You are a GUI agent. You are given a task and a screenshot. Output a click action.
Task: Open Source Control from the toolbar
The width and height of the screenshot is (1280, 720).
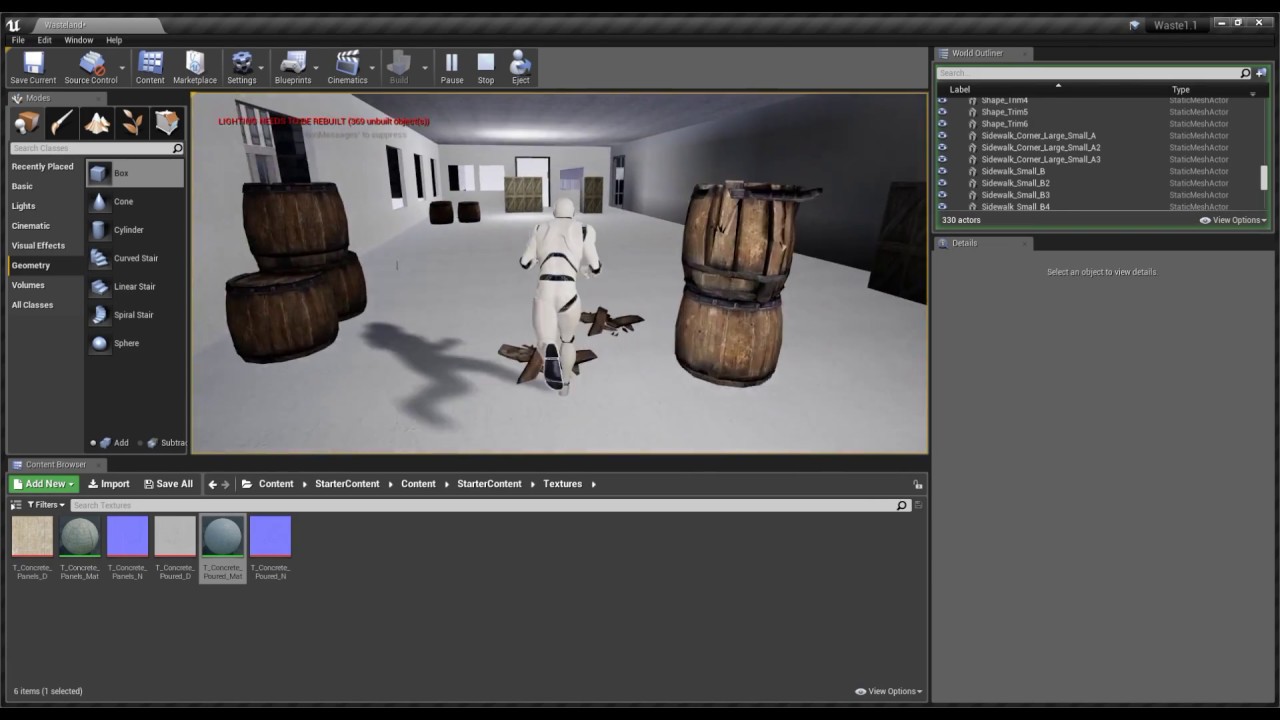91,68
